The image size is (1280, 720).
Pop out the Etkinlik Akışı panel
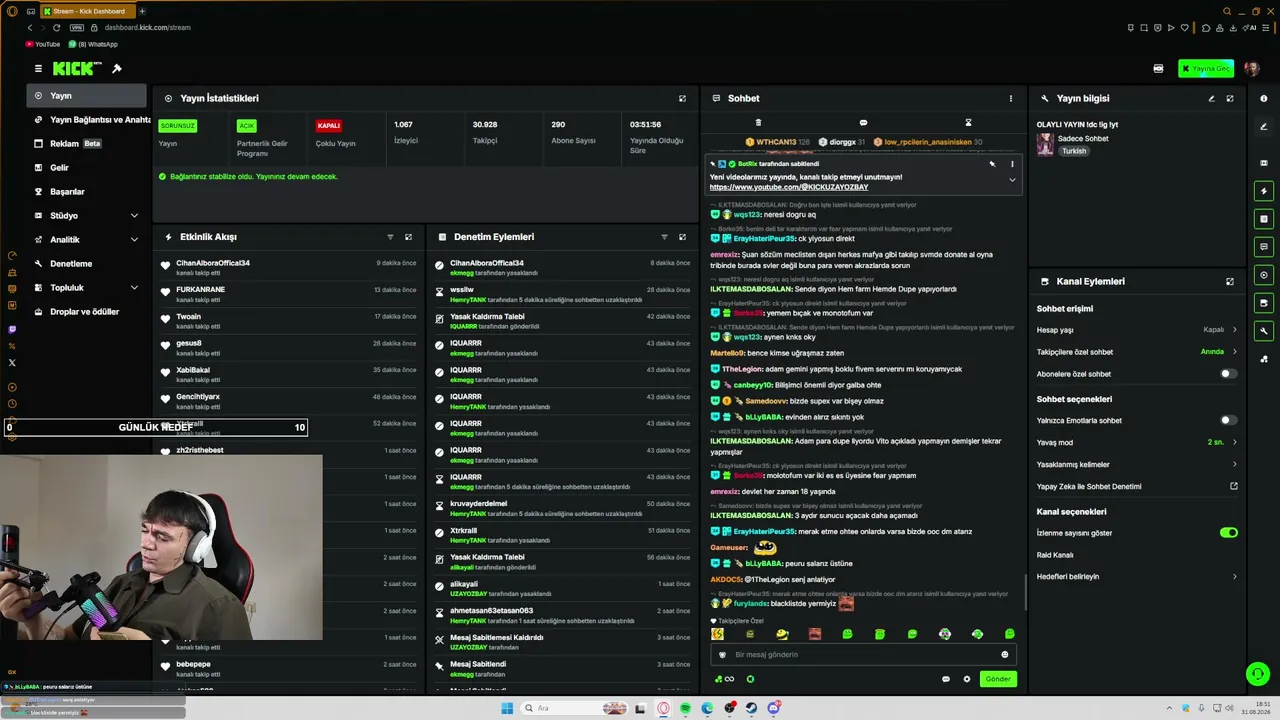(408, 237)
